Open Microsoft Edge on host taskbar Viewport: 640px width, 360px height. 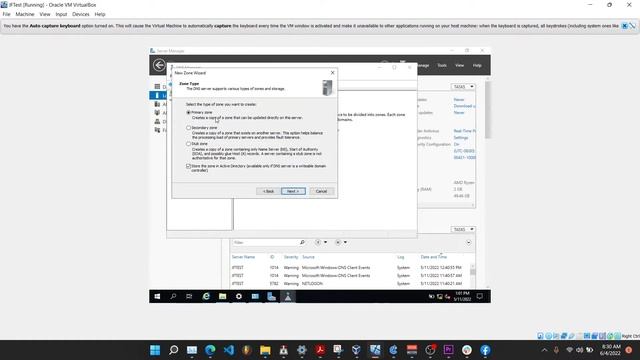(210, 350)
